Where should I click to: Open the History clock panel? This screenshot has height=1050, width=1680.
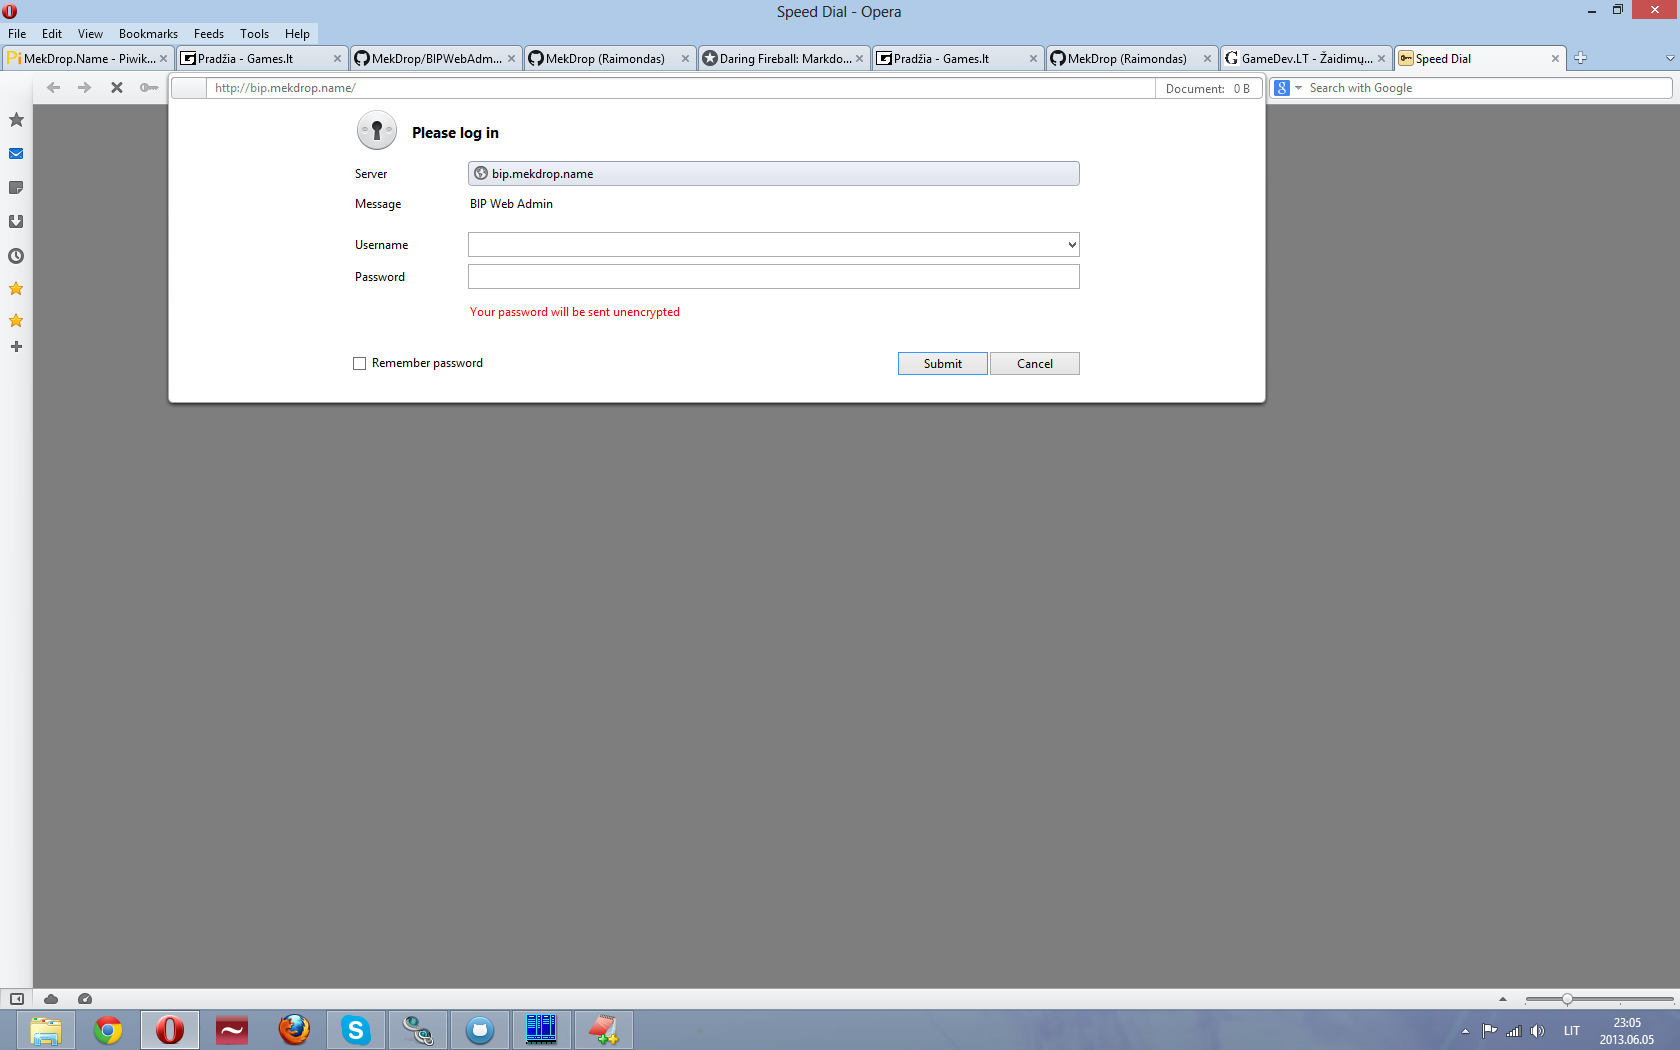pyautogui.click(x=16, y=256)
